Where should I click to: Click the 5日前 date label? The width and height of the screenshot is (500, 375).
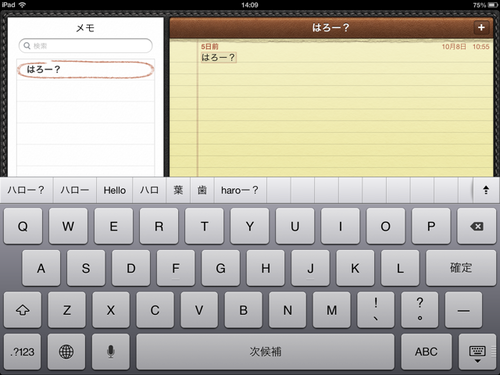209,47
